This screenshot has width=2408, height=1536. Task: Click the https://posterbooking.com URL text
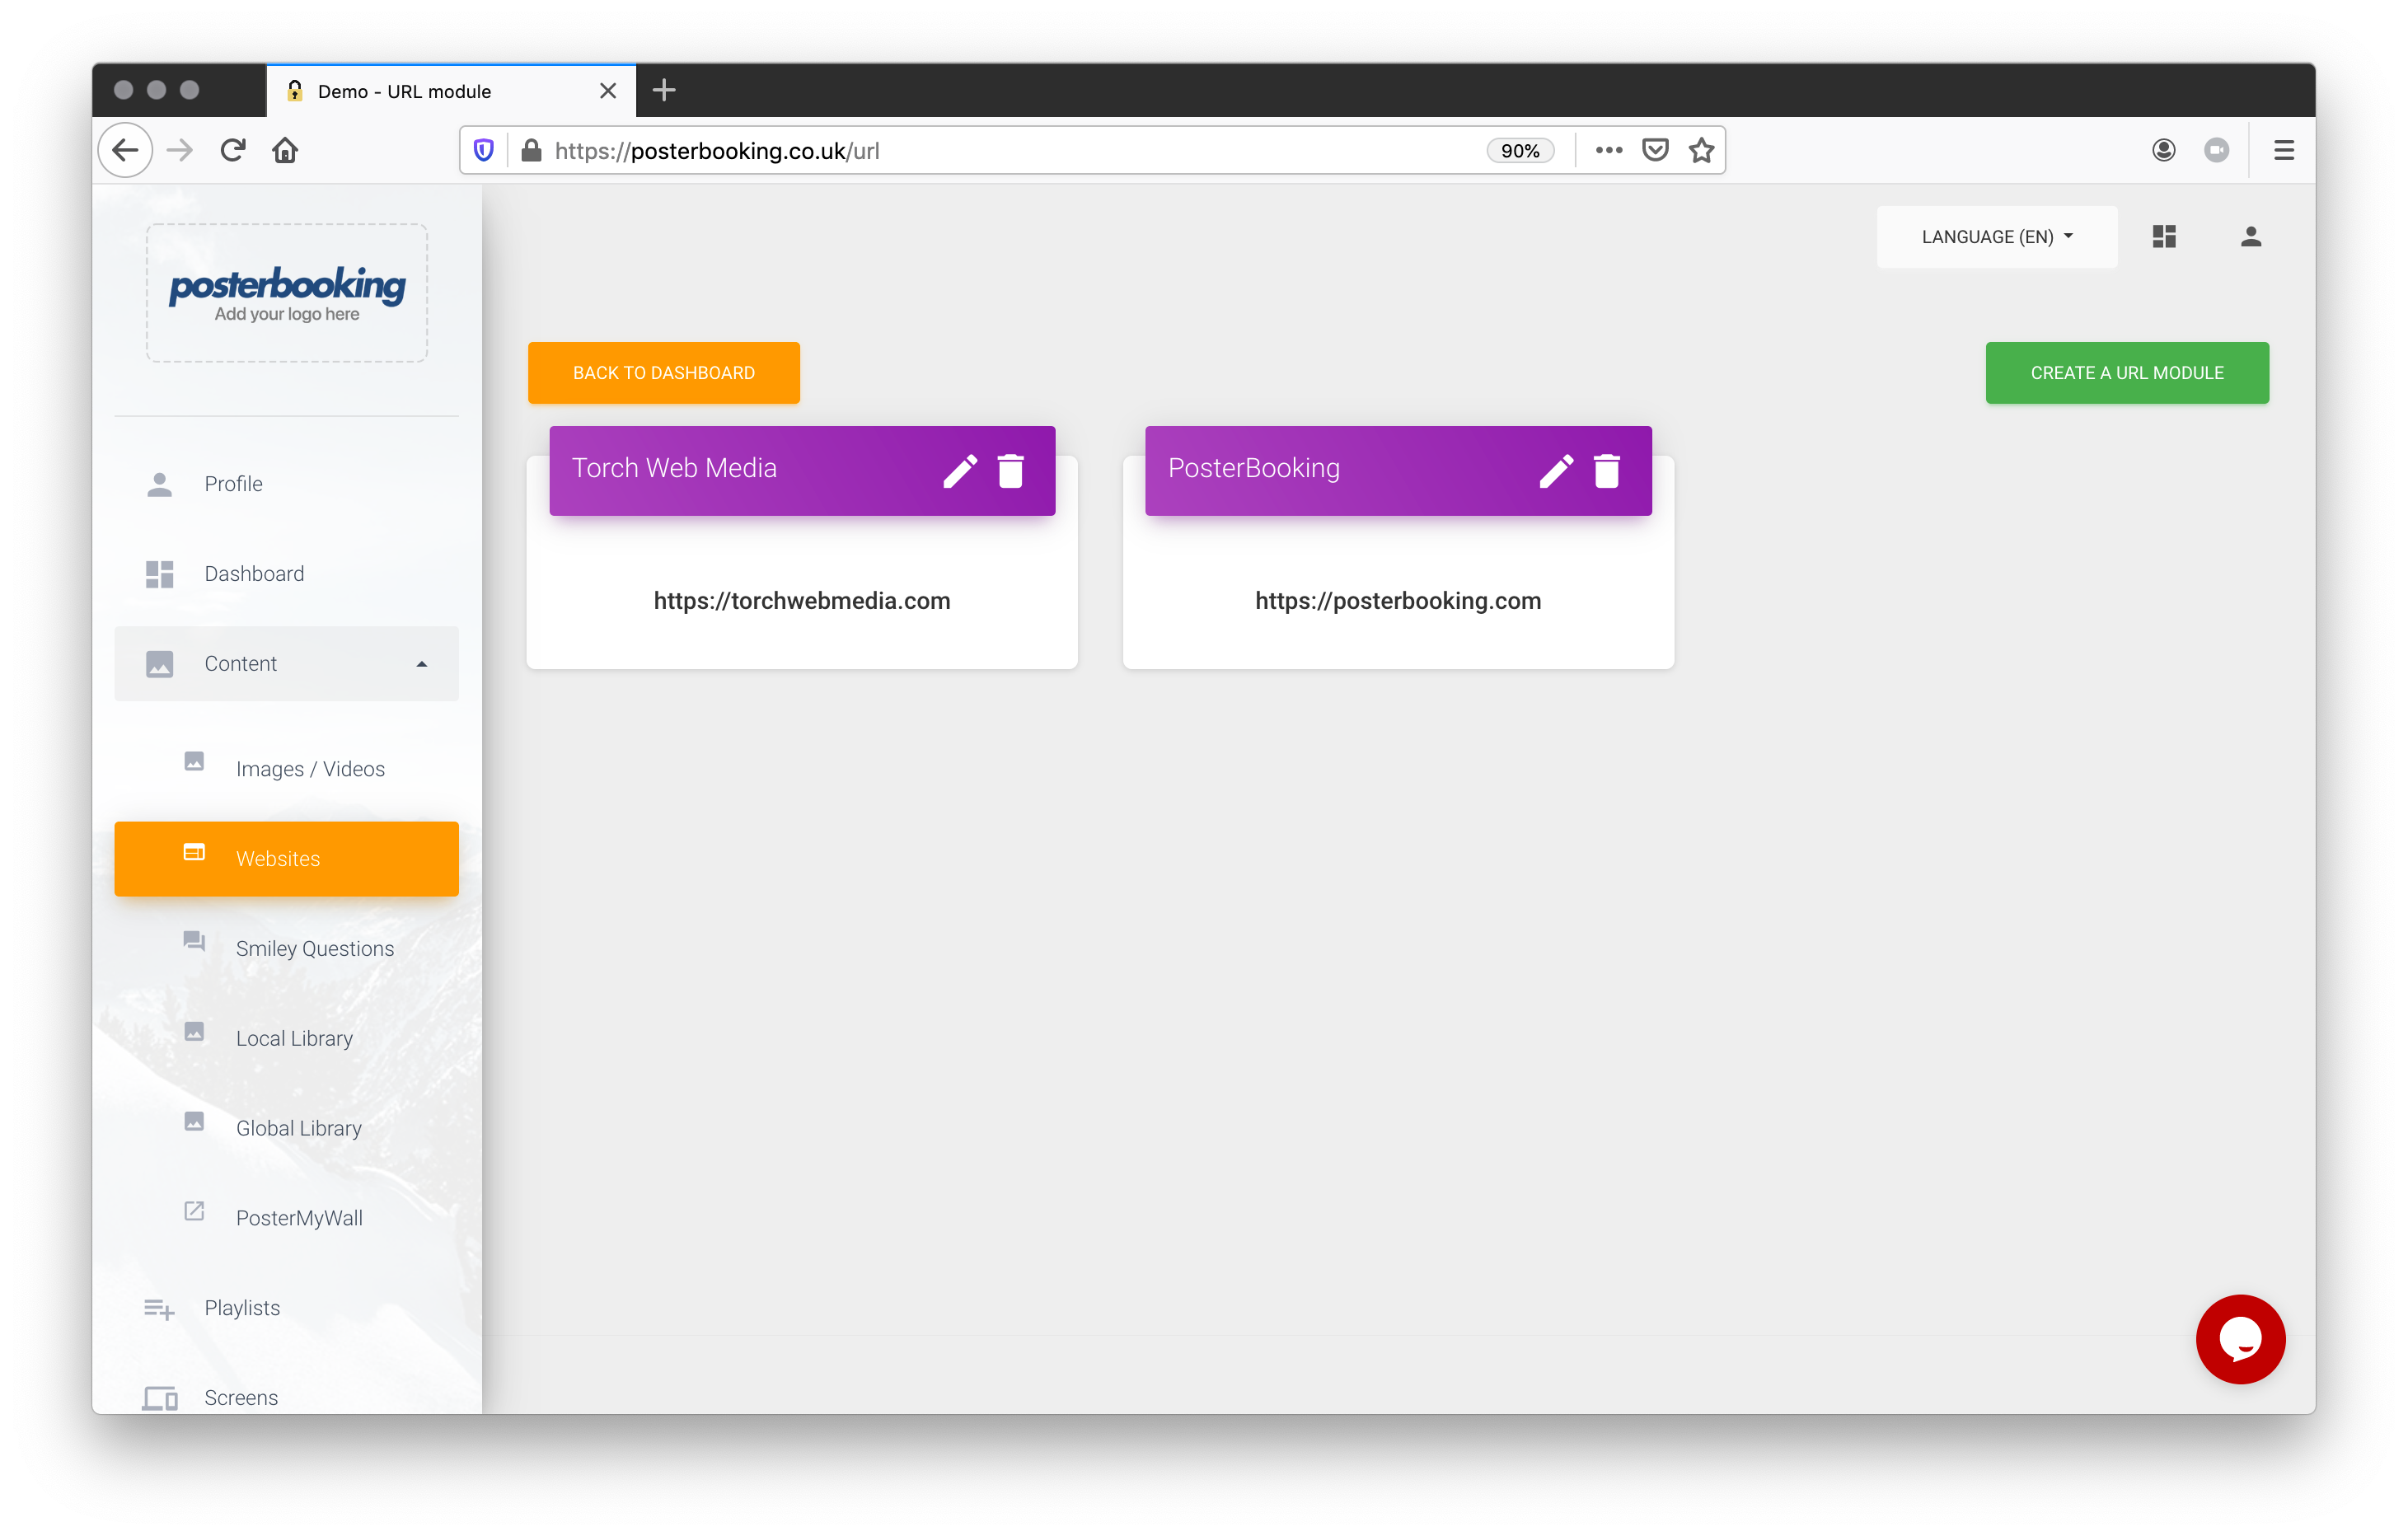tap(1398, 601)
